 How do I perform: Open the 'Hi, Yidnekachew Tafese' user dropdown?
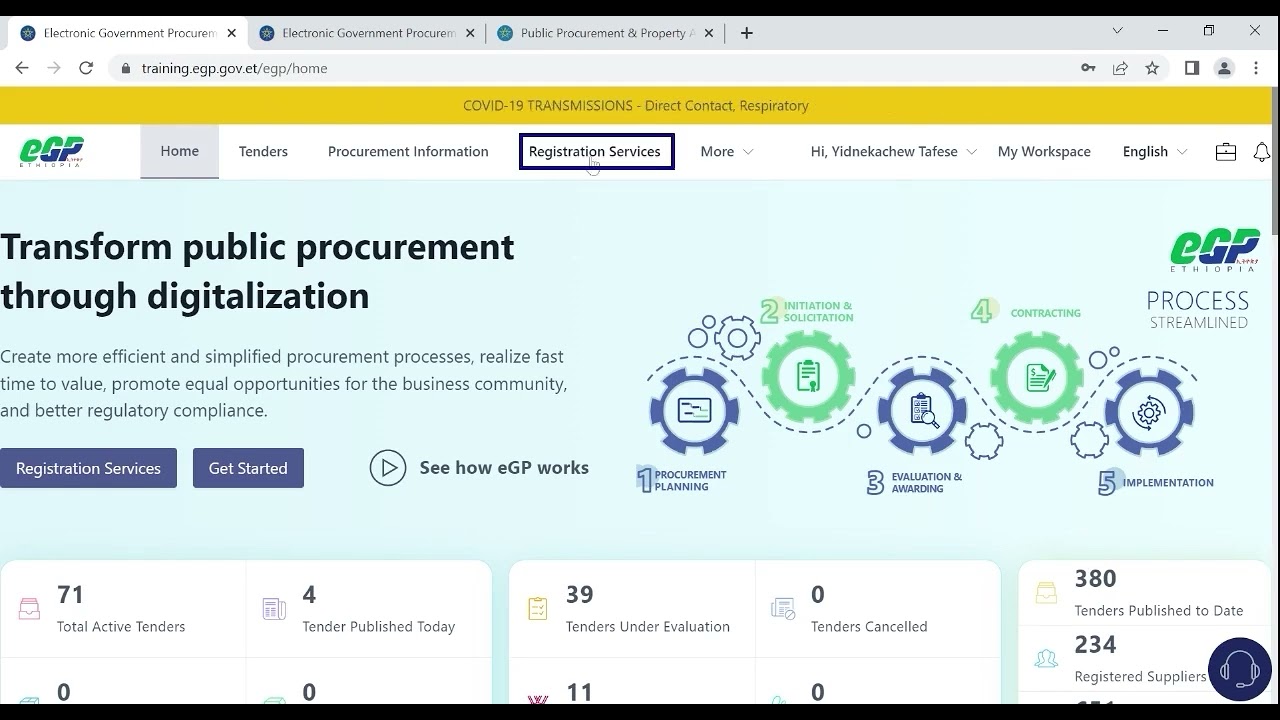pos(893,152)
